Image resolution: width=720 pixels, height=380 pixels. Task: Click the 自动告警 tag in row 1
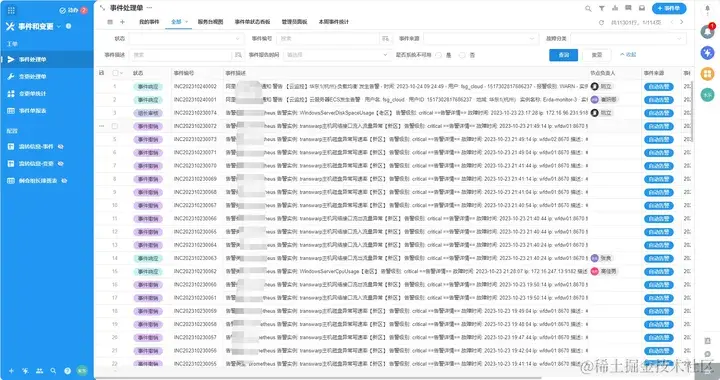(x=658, y=87)
